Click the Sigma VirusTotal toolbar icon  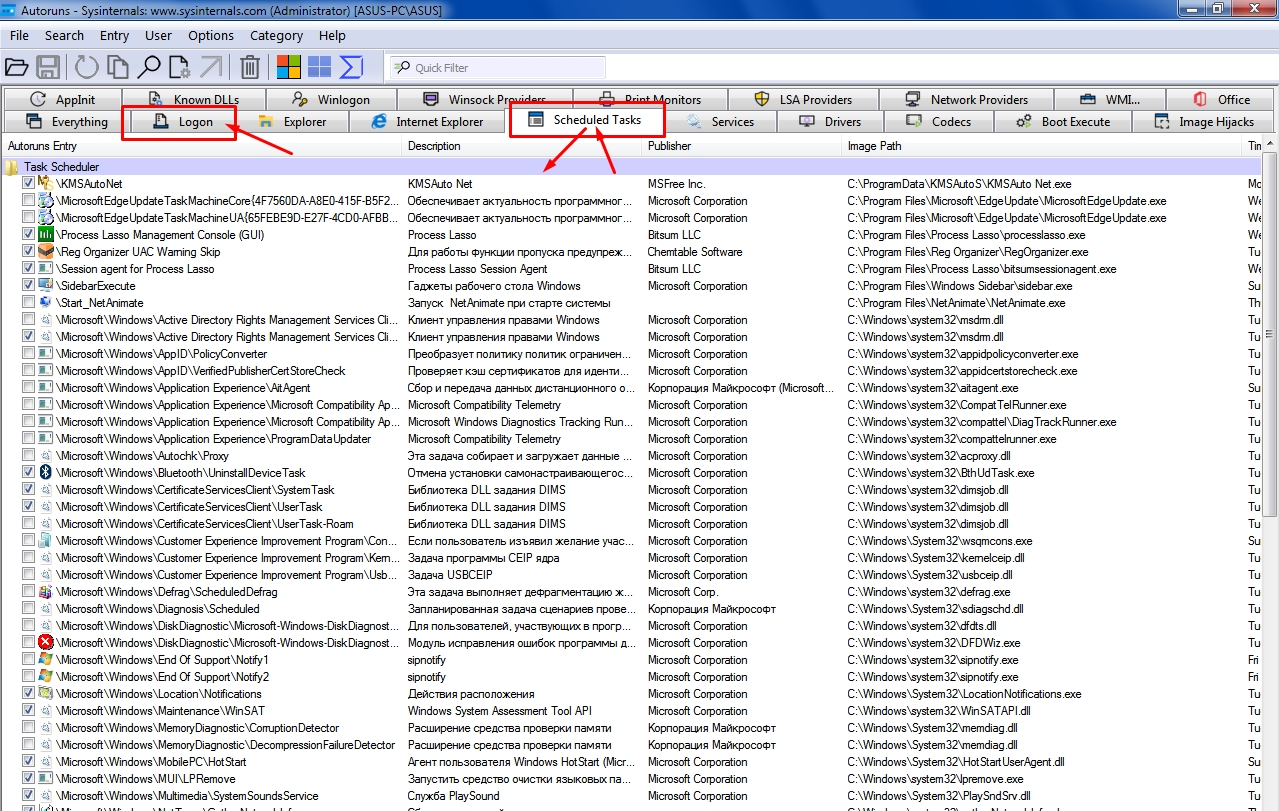351,67
